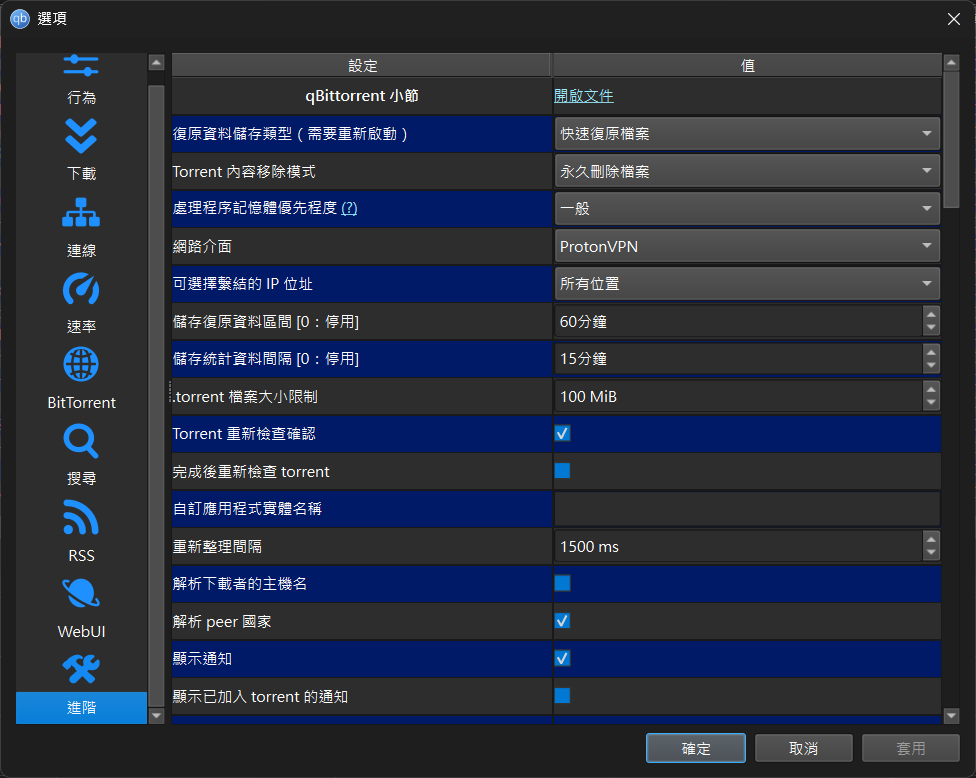976x778 pixels.
Task: Click the 值 column header
Action: coord(747,65)
